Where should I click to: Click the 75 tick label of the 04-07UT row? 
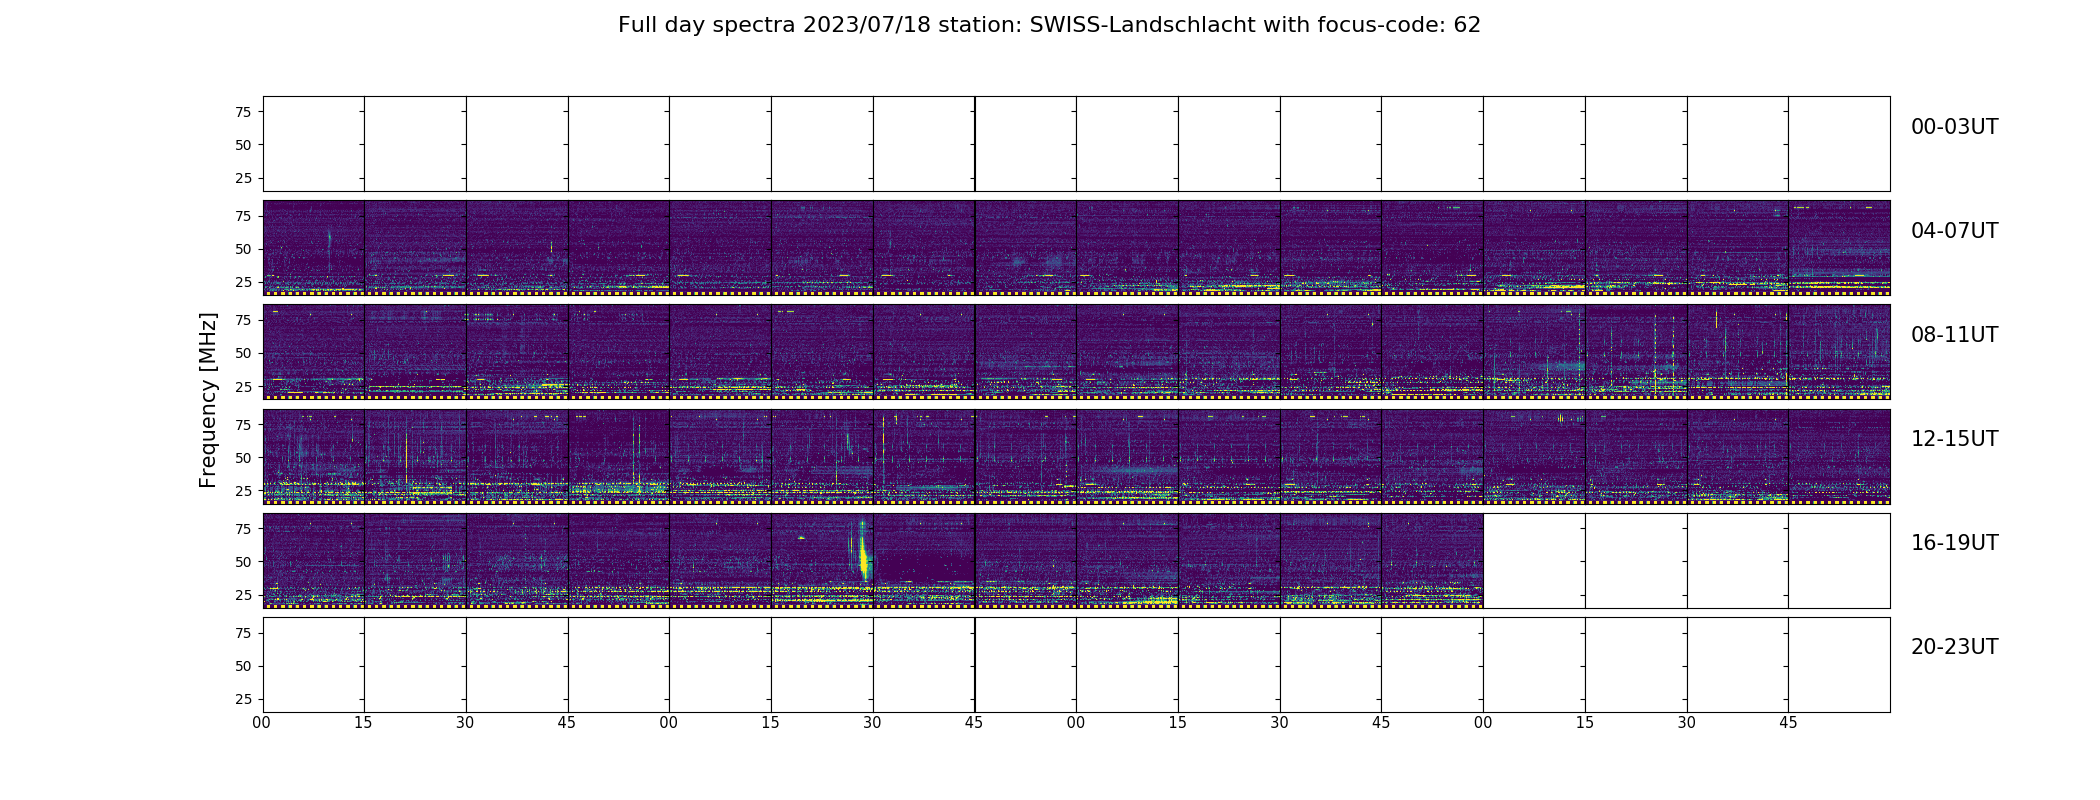243,216
